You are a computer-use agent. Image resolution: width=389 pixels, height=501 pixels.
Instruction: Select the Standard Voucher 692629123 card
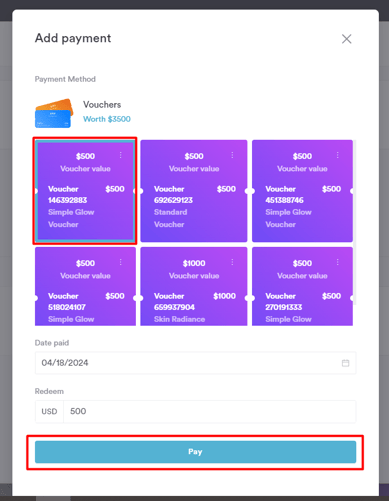194,191
